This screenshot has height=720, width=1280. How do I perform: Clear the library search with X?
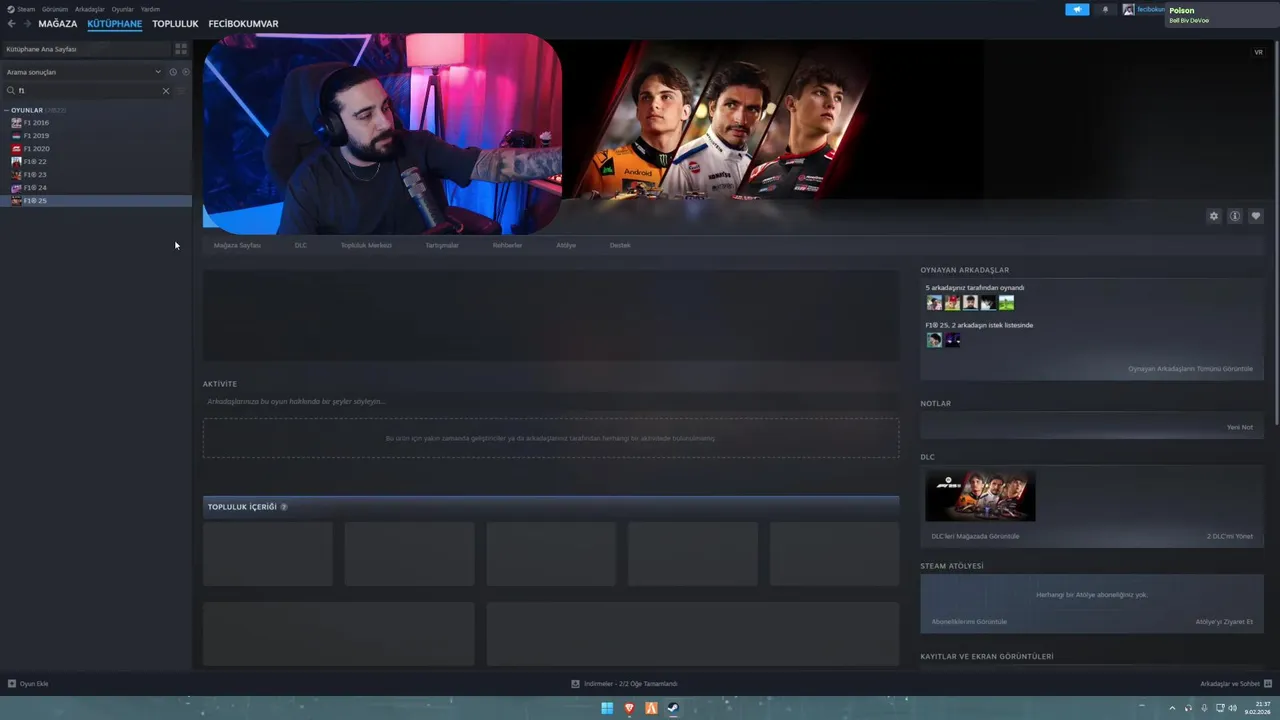pyautogui.click(x=166, y=90)
